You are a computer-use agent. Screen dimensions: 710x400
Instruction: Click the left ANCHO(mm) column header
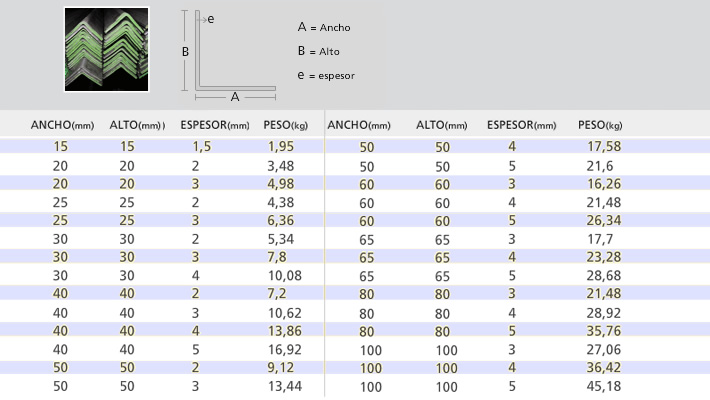pos(62,125)
